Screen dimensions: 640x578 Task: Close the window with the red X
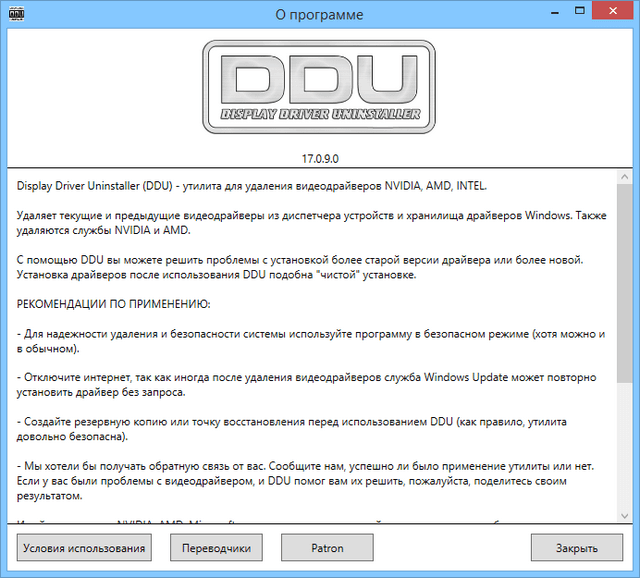coord(613,11)
